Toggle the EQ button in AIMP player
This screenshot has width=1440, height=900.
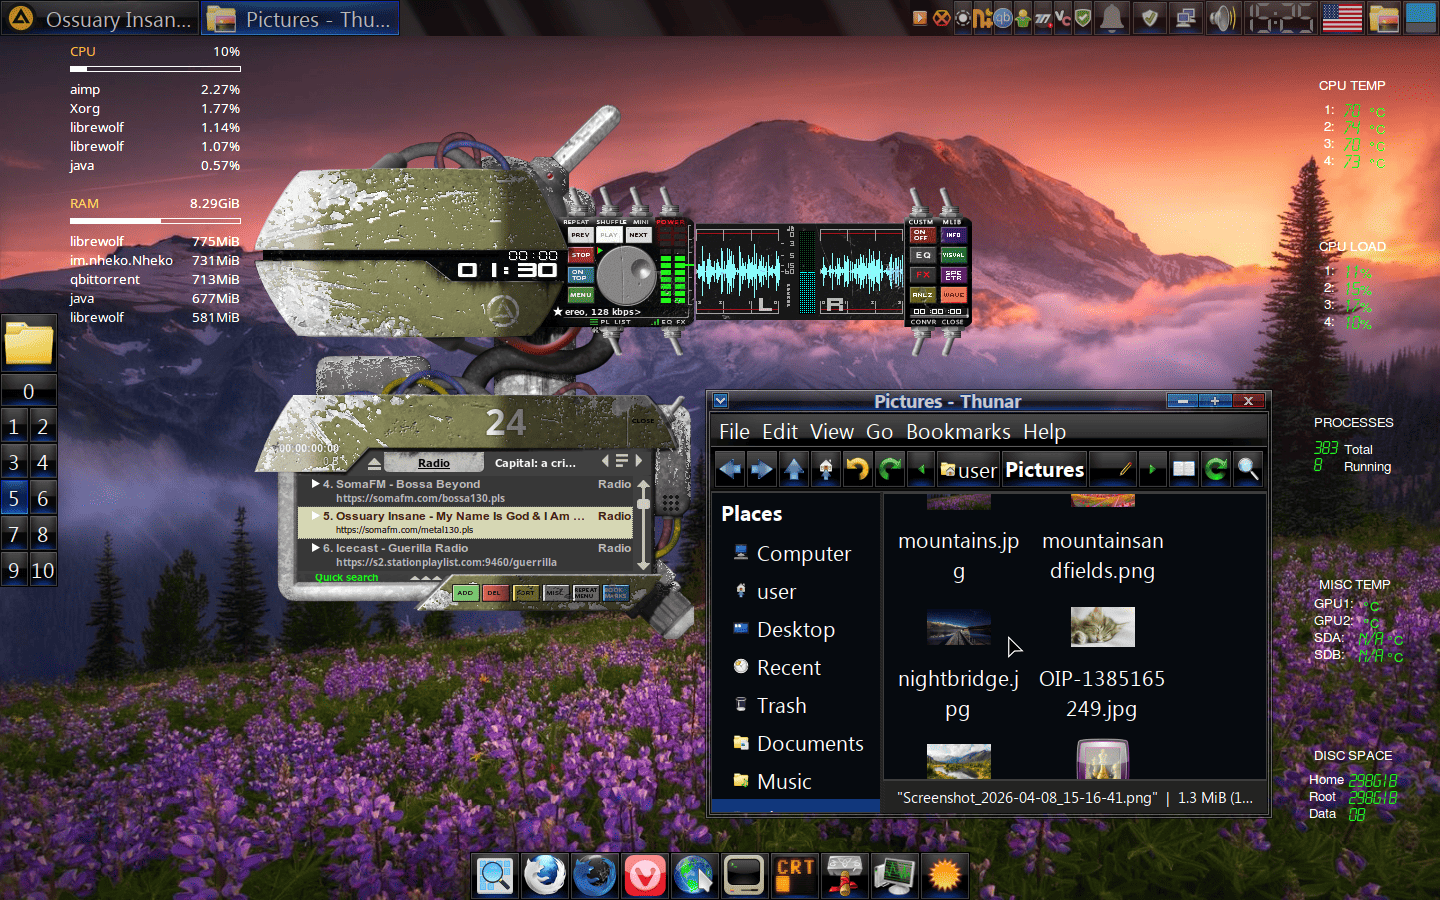922,255
